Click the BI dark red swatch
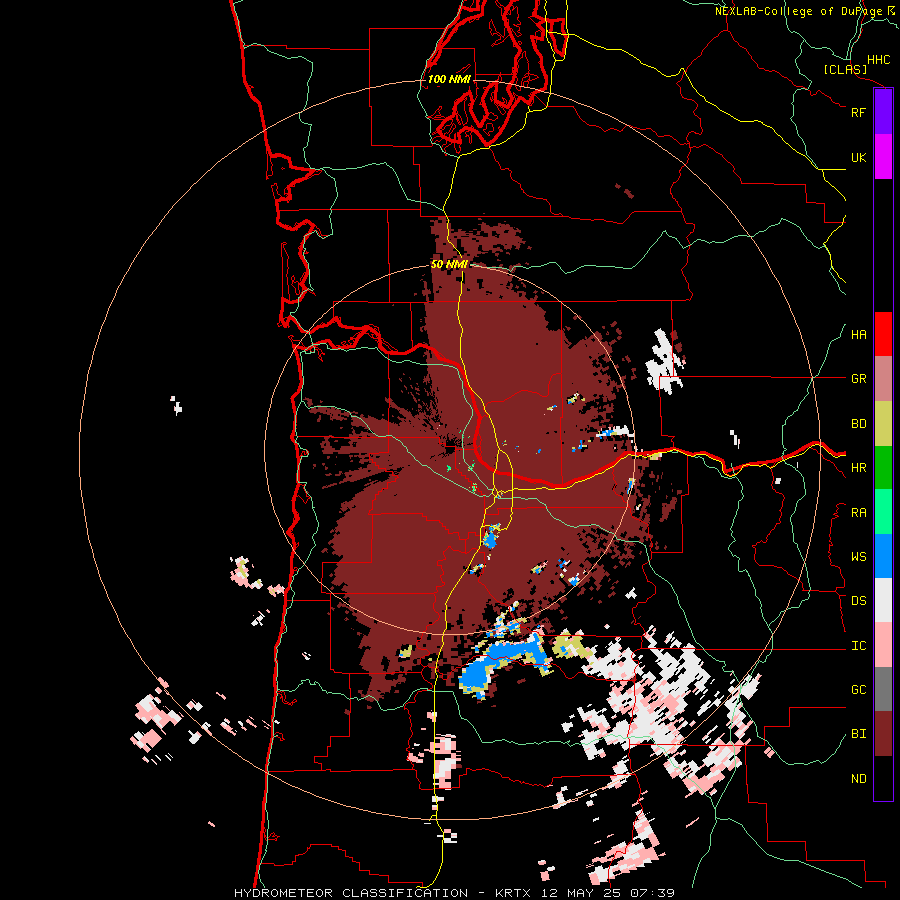Viewport: 900px width, 900px height. (883, 734)
